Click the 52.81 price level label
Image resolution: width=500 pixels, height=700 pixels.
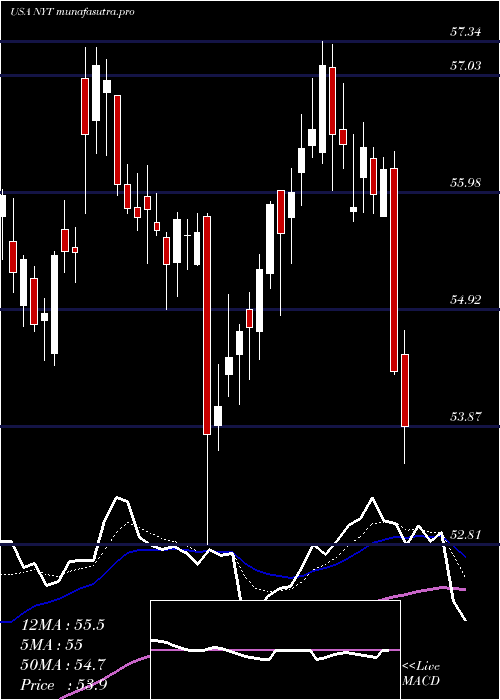tap(466, 534)
